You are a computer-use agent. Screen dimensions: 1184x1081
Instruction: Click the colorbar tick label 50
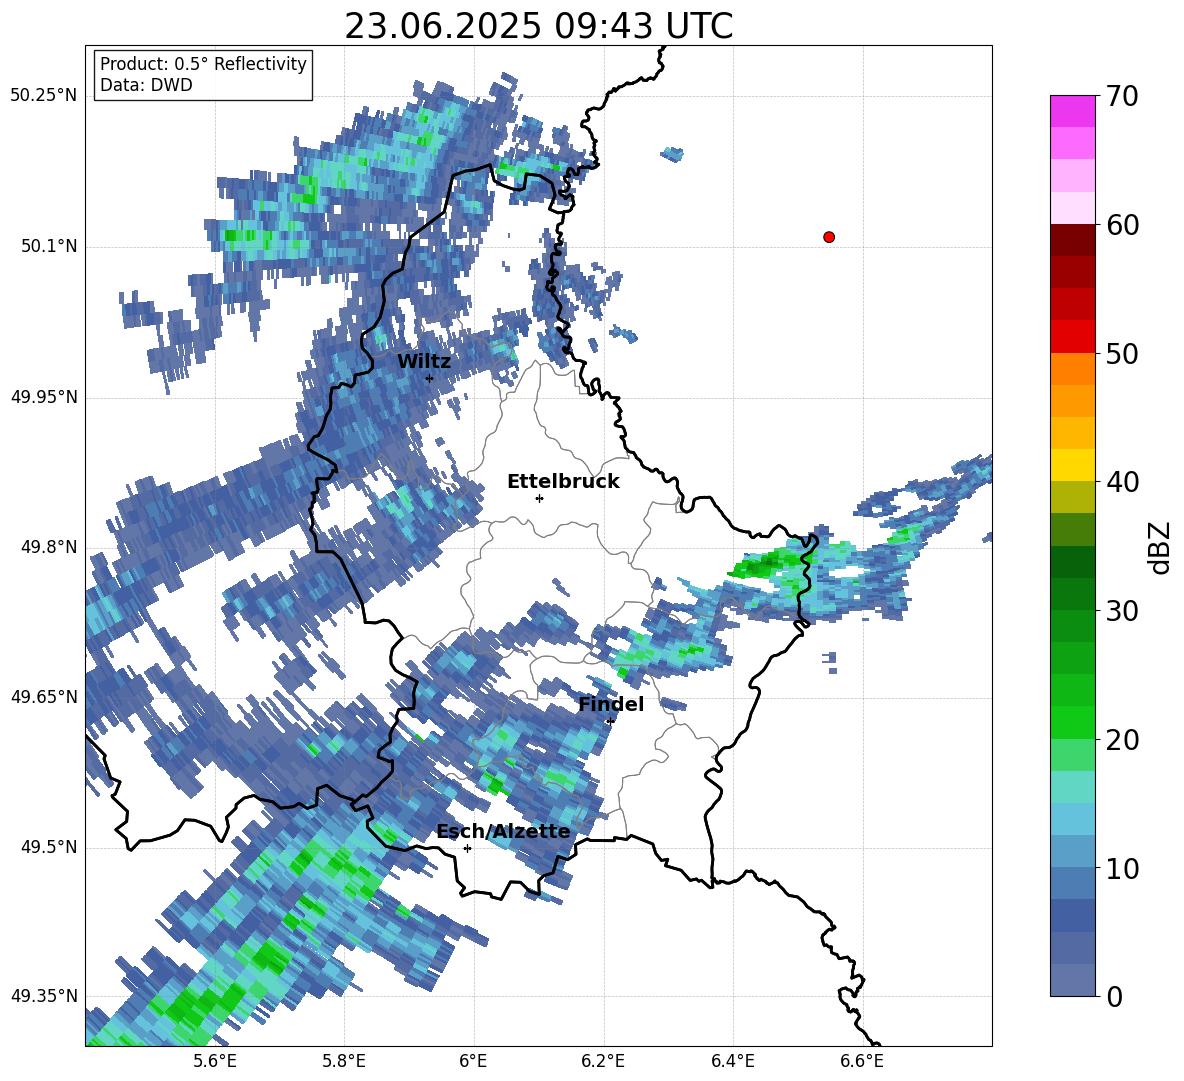click(1122, 354)
